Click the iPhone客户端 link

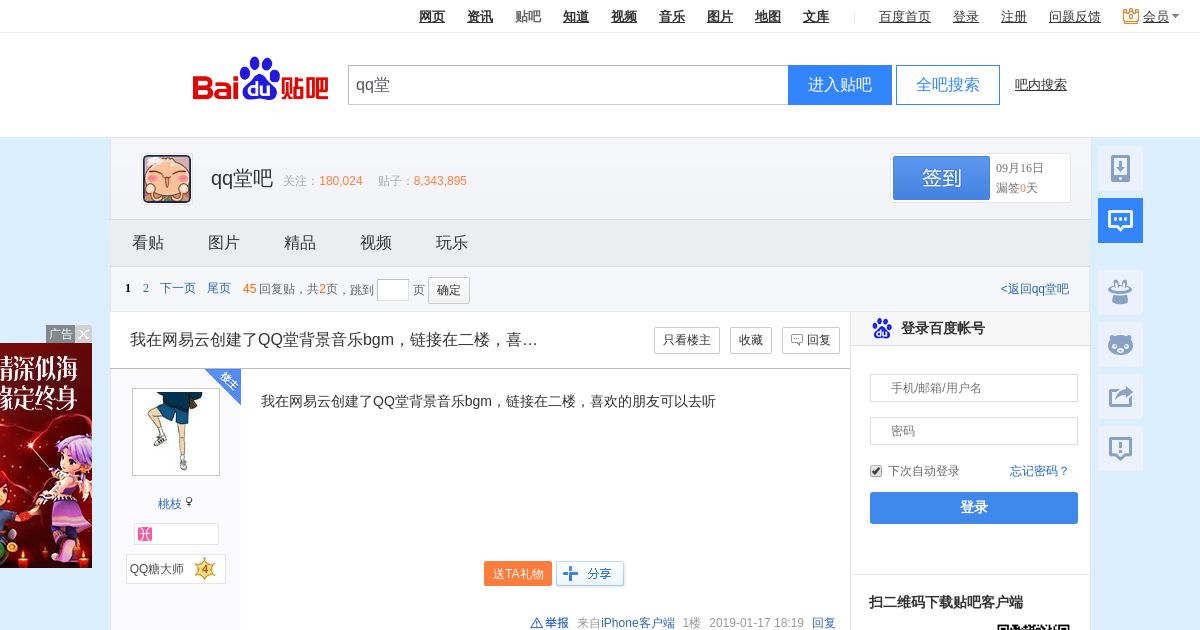(638, 623)
